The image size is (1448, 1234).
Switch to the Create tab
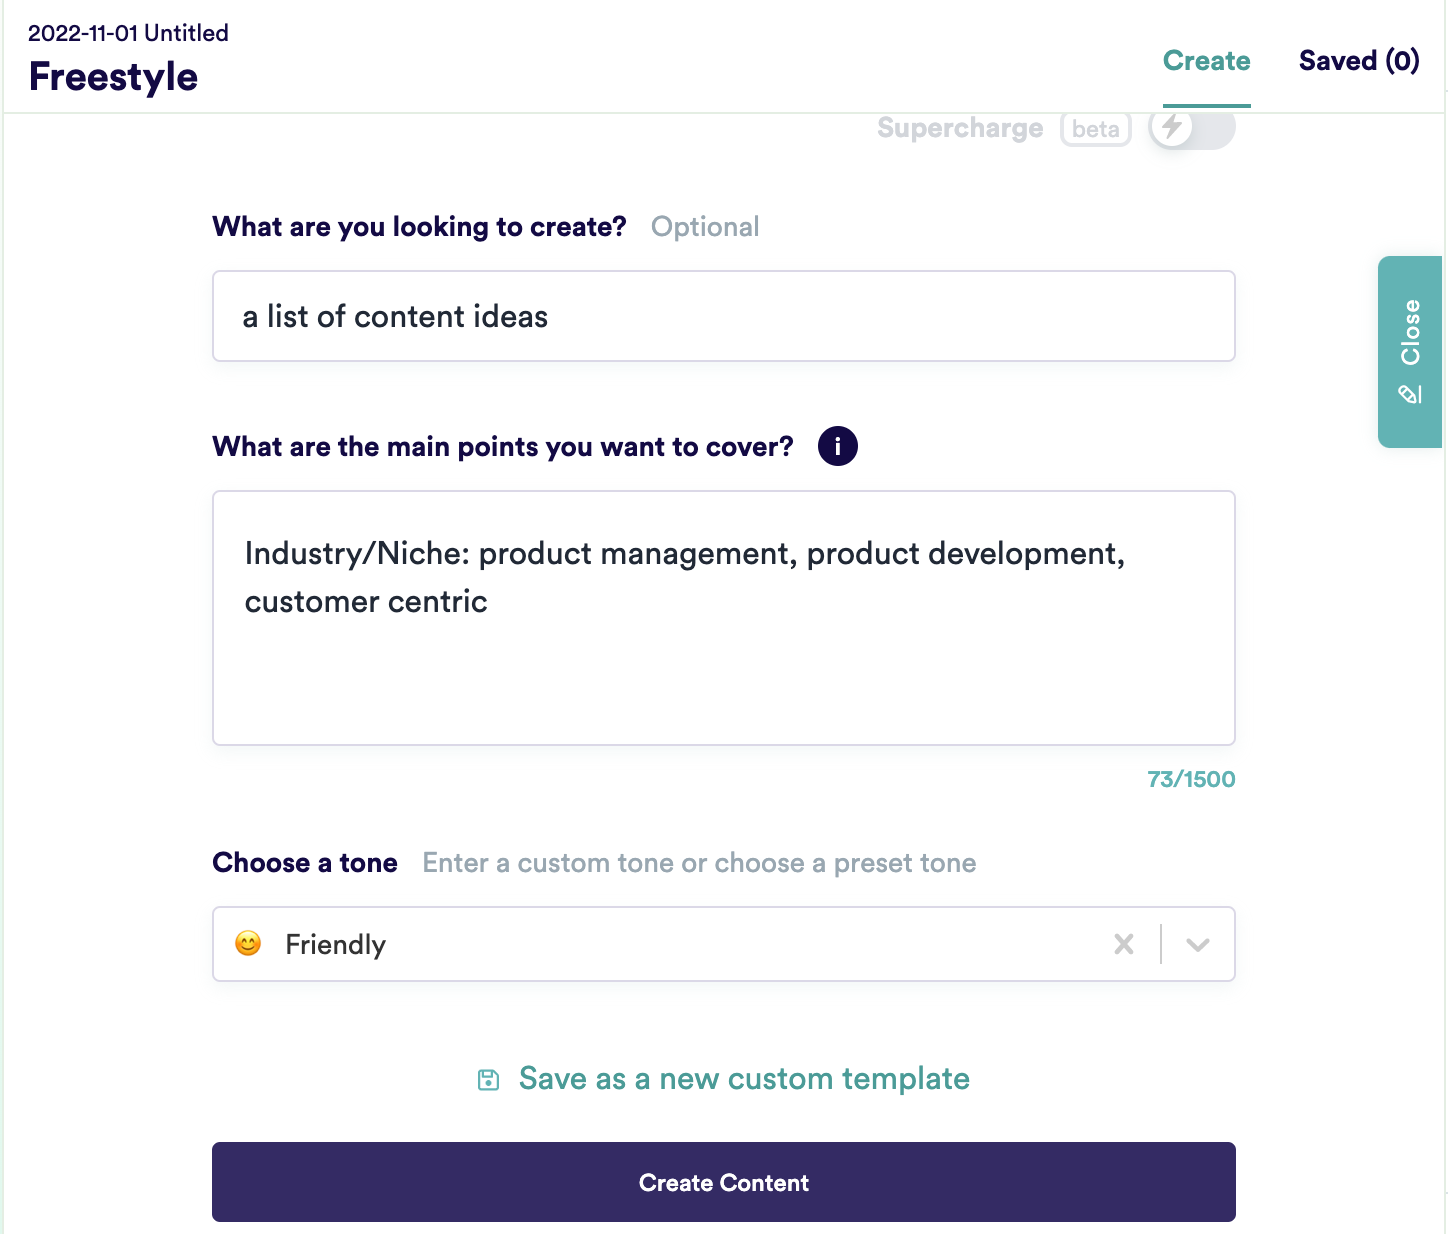[1206, 61]
